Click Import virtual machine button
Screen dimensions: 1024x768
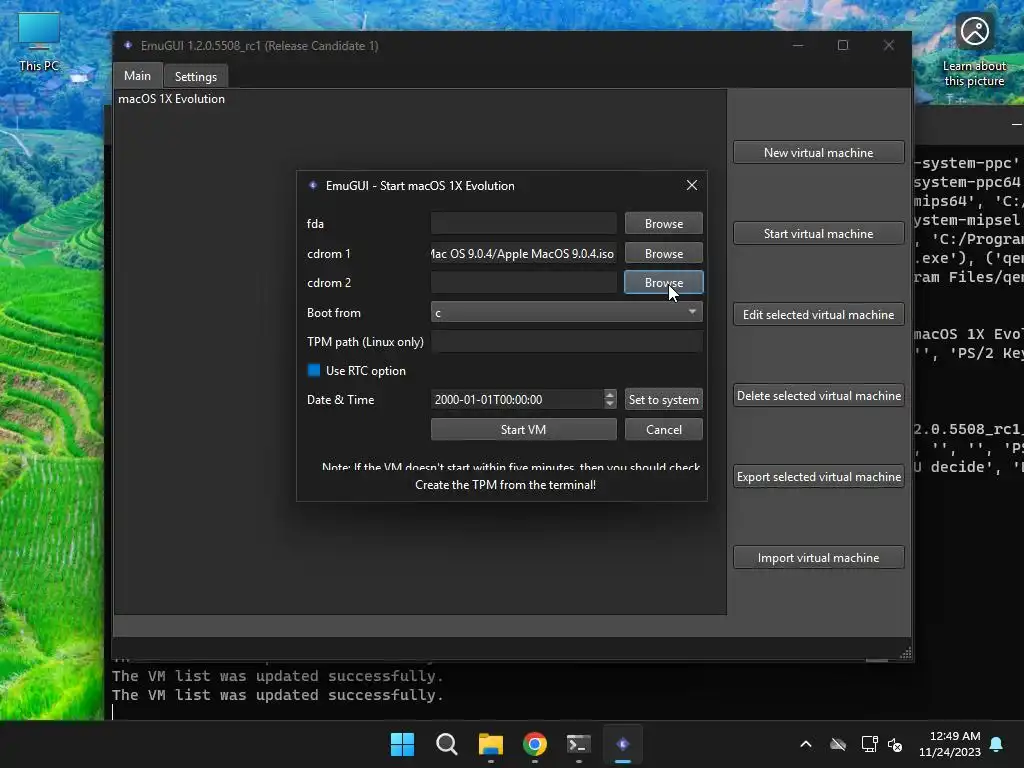(x=818, y=557)
